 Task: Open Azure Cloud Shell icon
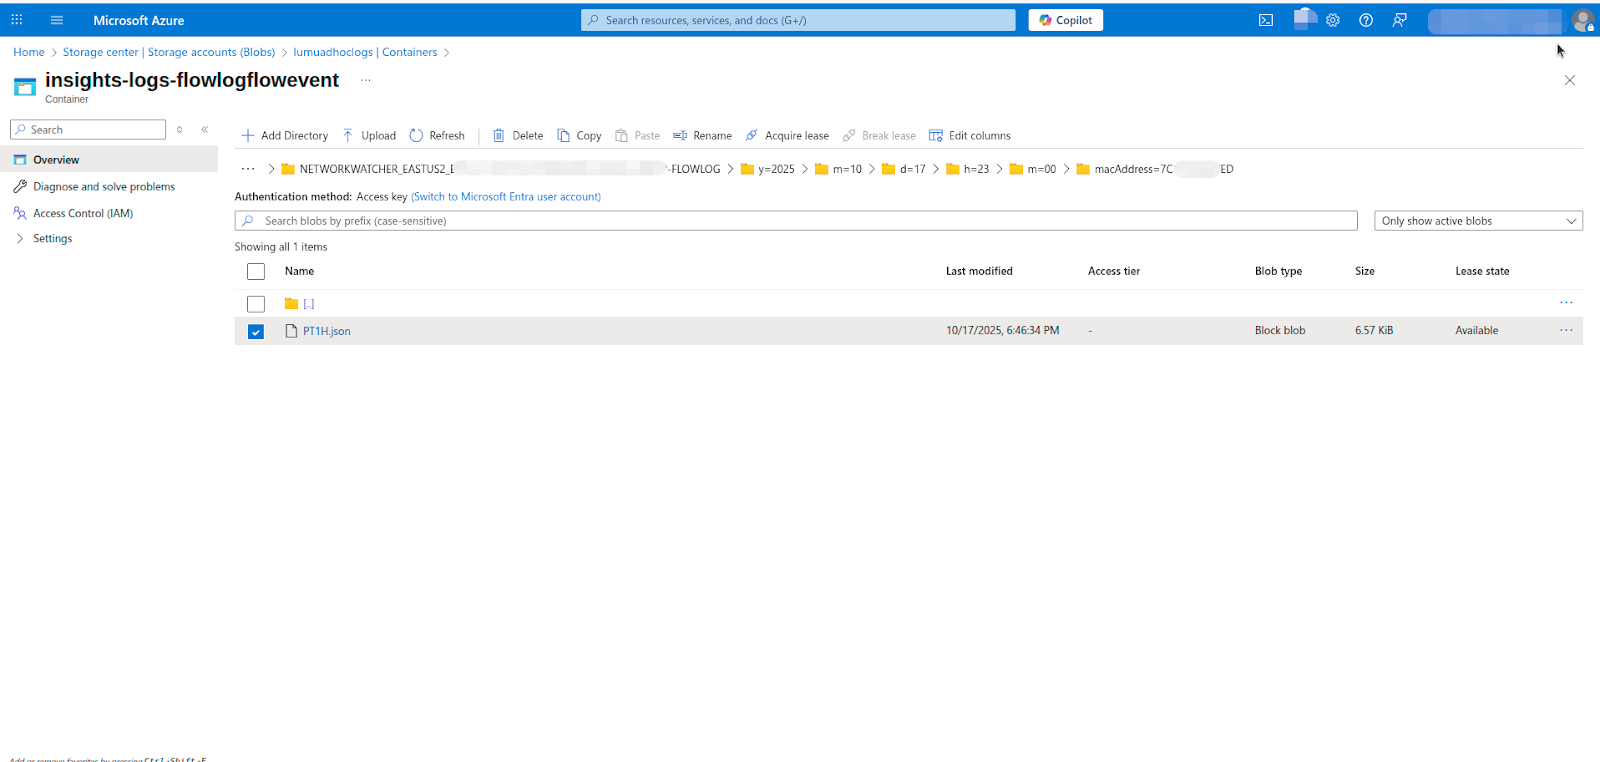point(1266,20)
